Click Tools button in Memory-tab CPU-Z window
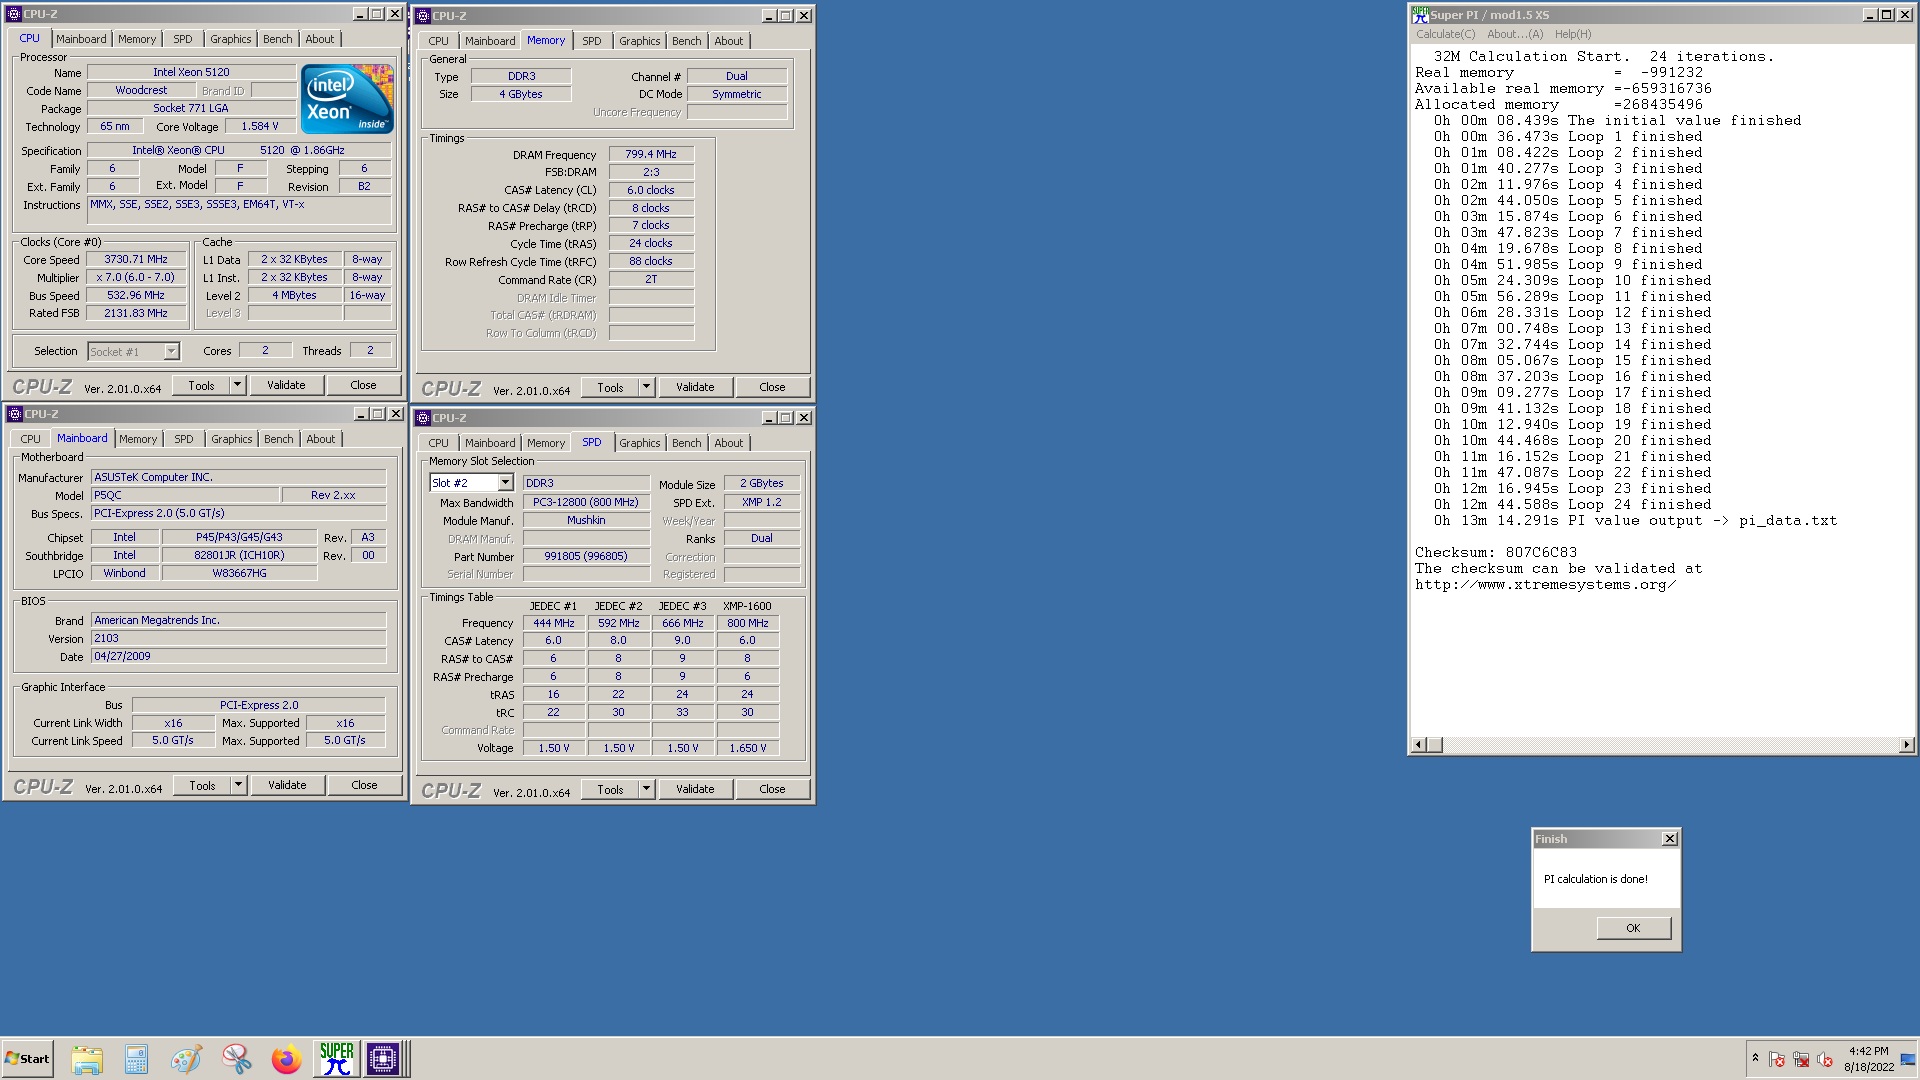Image resolution: width=1920 pixels, height=1080 pixels. coord(610,387)
